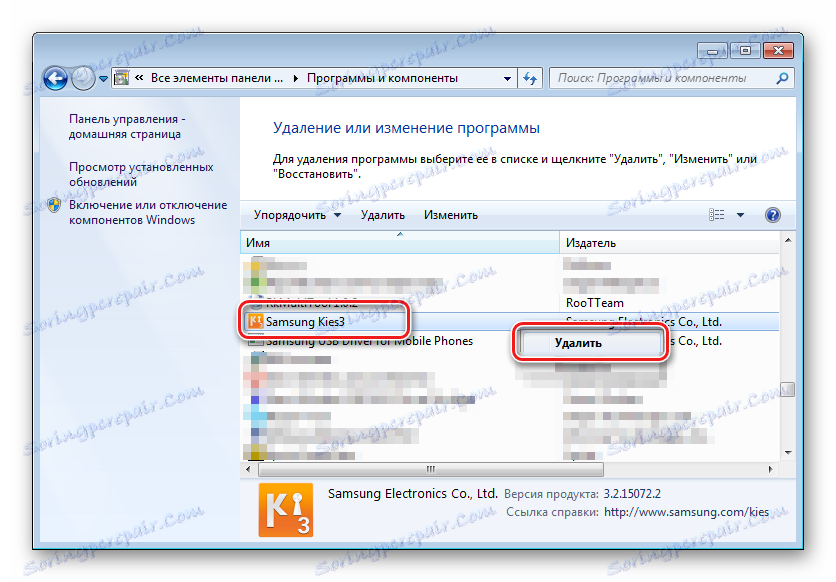Screen dimensions: 836x582
Task: Select 'Все элементы панели' breadcrumb
Action: (216, 78)
